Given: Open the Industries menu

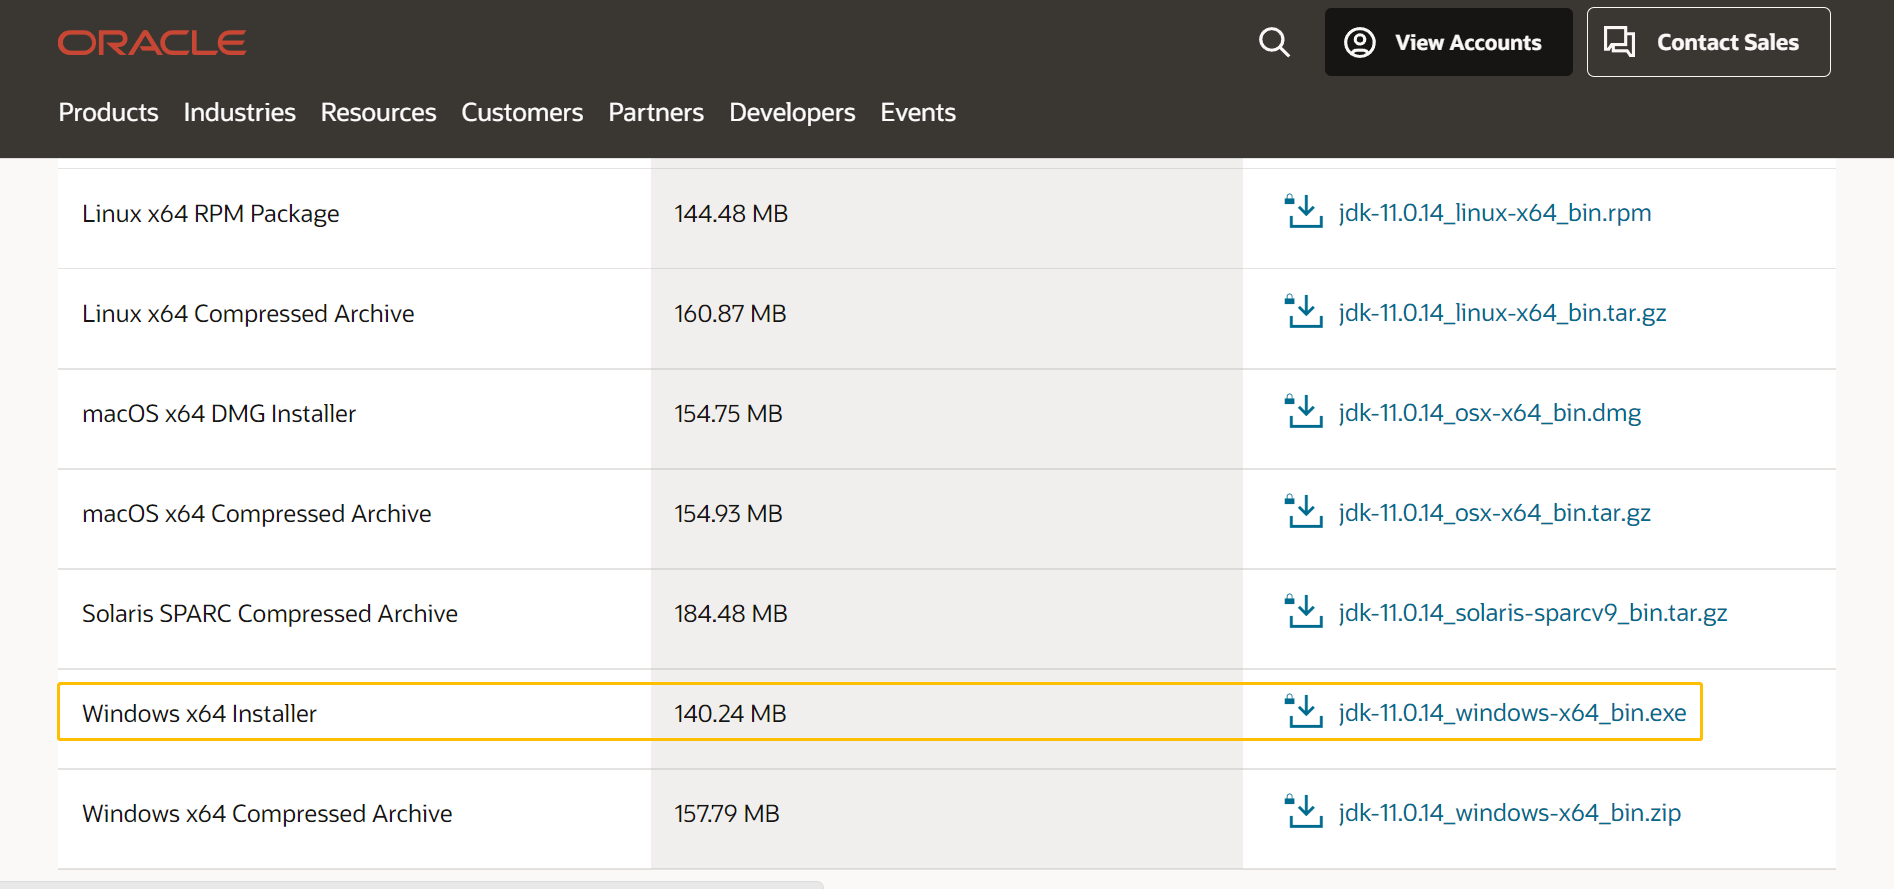Looking at the screenshot, I should point(239,112).
